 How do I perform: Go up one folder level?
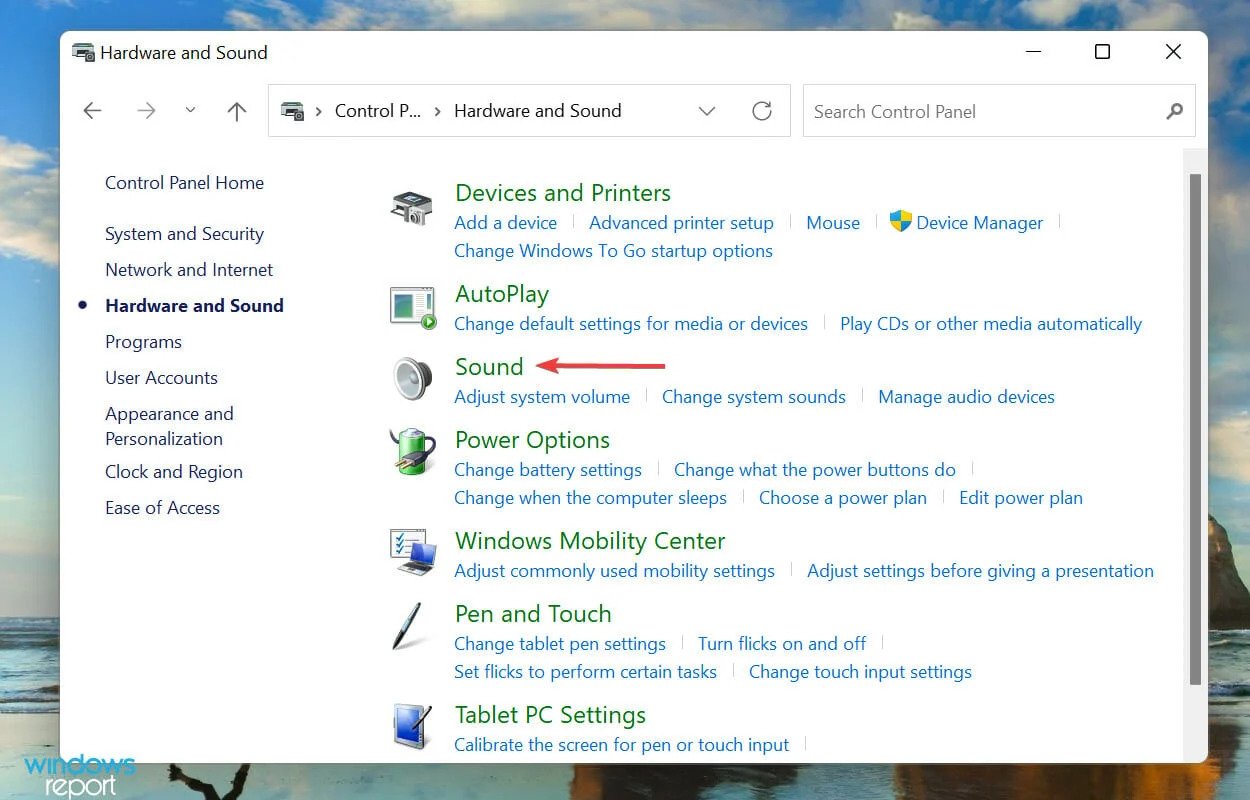tap(237, 111)
